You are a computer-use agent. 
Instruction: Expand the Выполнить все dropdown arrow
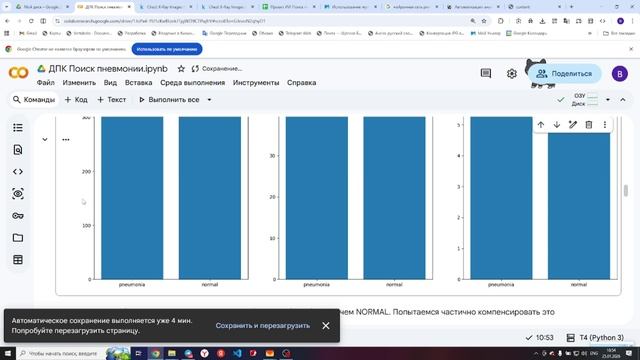tap(209, 100)
